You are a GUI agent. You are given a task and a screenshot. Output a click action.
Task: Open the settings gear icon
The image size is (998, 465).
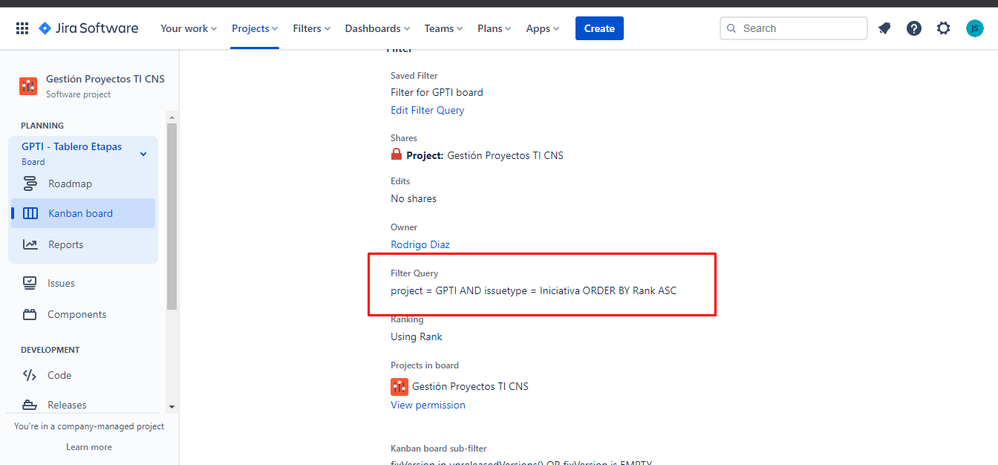[943, 28]
